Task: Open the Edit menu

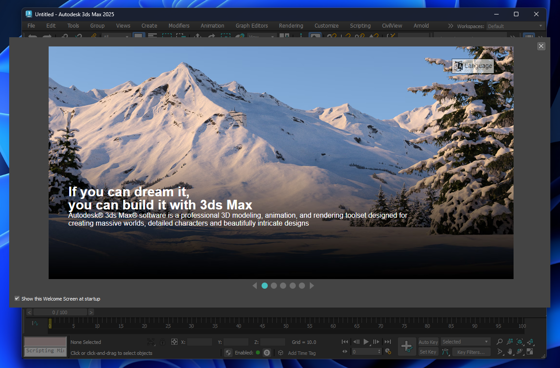Action: 51,26
